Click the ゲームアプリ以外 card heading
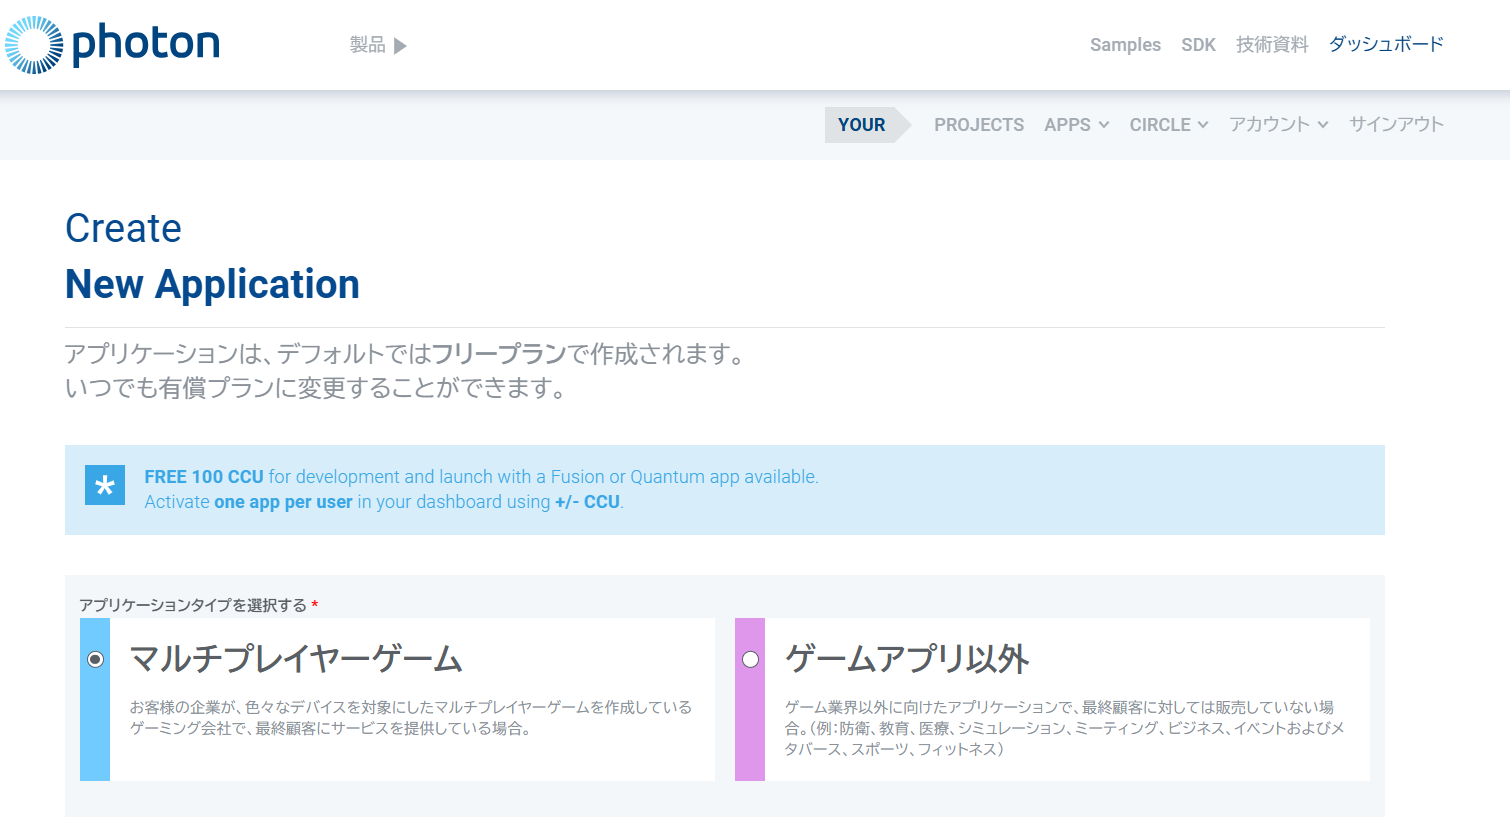 coord(907,659)
